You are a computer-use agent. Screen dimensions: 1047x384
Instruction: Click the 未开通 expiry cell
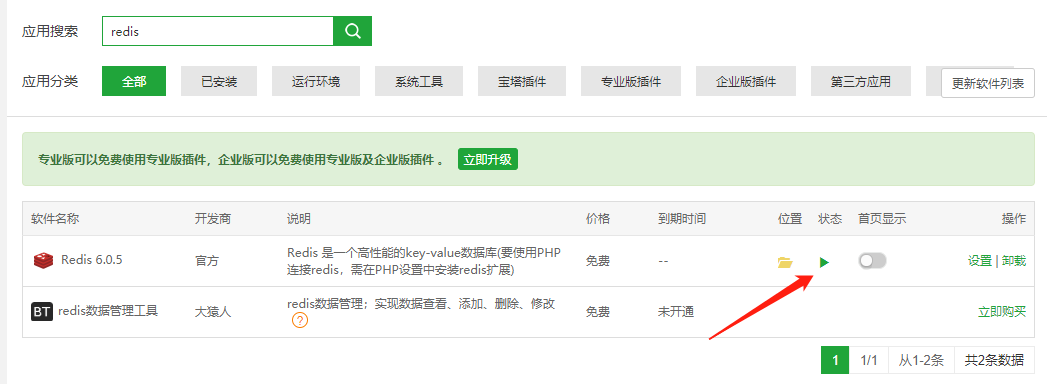pos(676,311)
